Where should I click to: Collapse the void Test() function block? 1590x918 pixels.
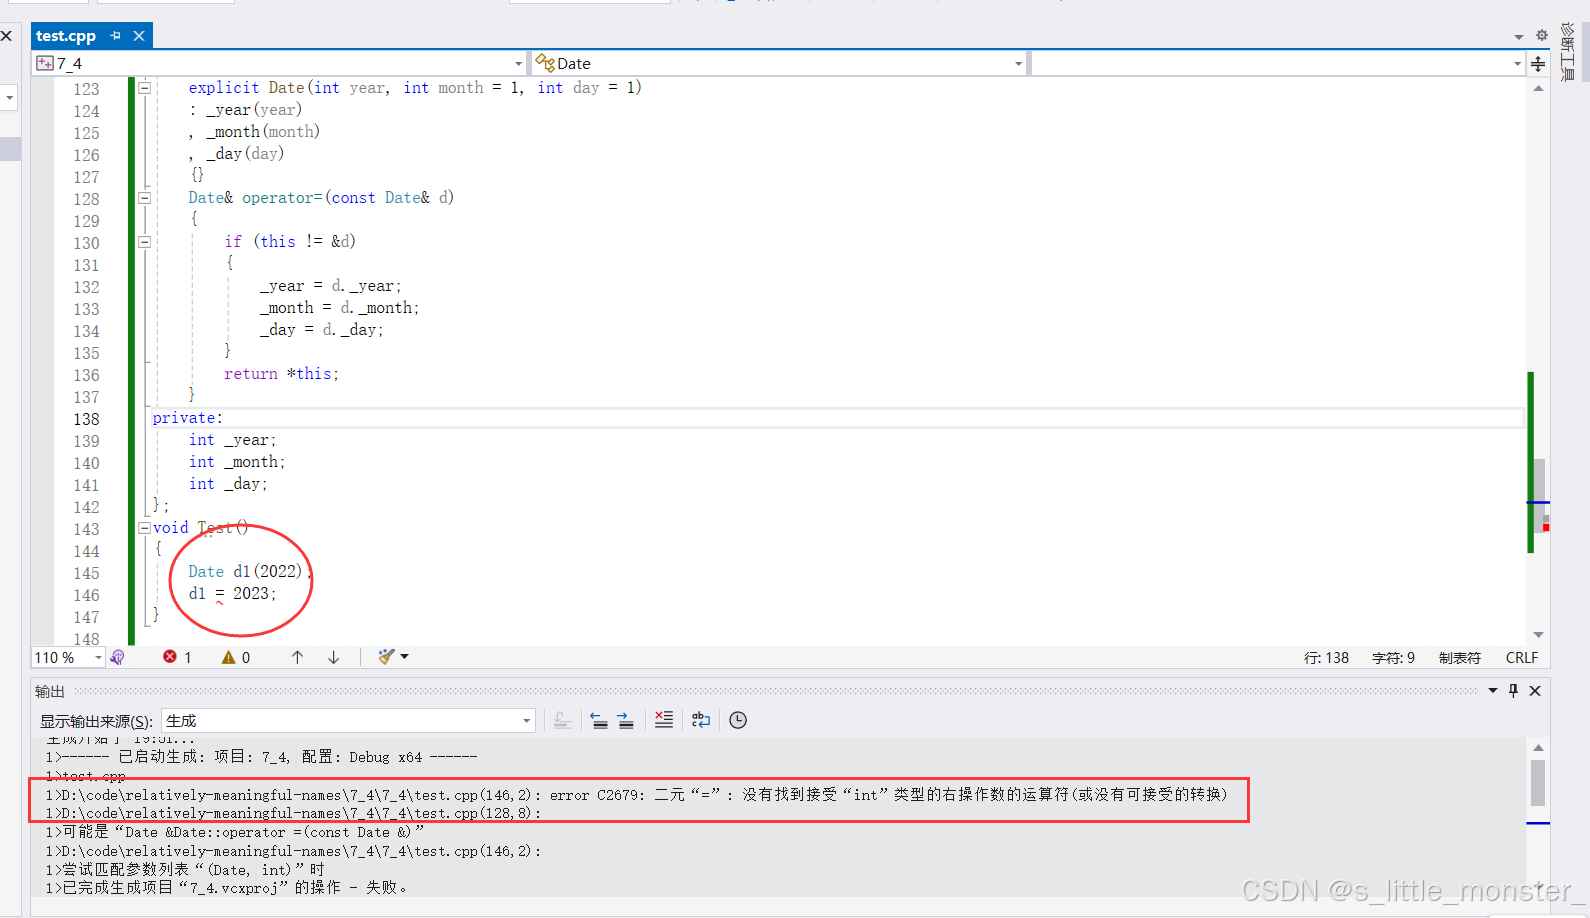tap(144, 528)
